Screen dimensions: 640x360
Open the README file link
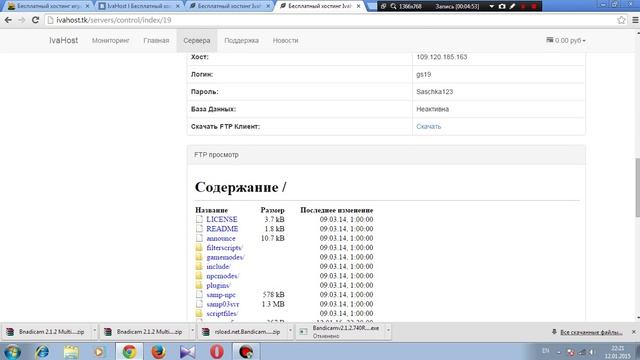[222, 229]
